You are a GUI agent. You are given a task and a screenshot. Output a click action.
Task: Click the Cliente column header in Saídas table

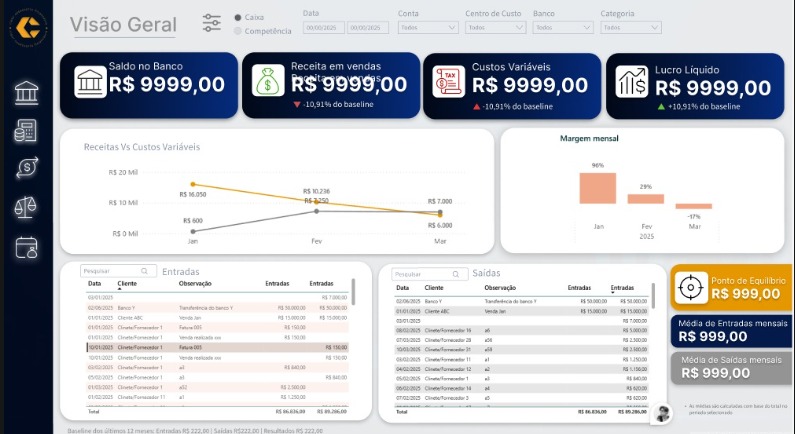coord(434,287)
